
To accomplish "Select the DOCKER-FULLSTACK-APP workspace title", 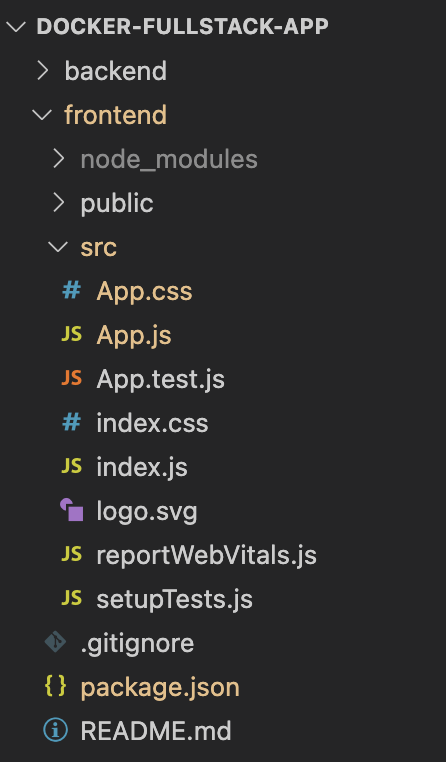I will 182,26.
